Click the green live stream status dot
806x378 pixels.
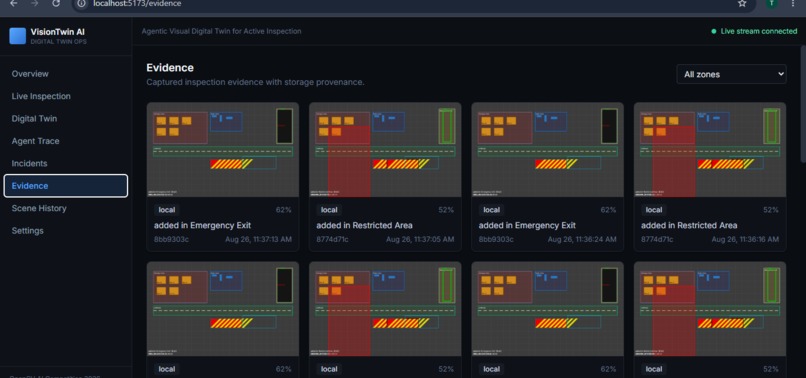point(713,31)
